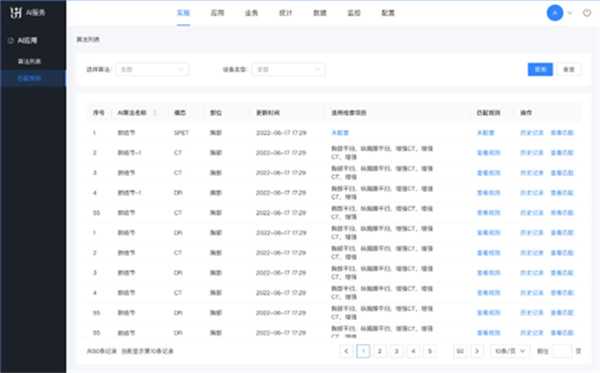This screenshot has width=600, height=373.
Task: Open 查看匹配 for row 1 DR
Action: (562, 233)
